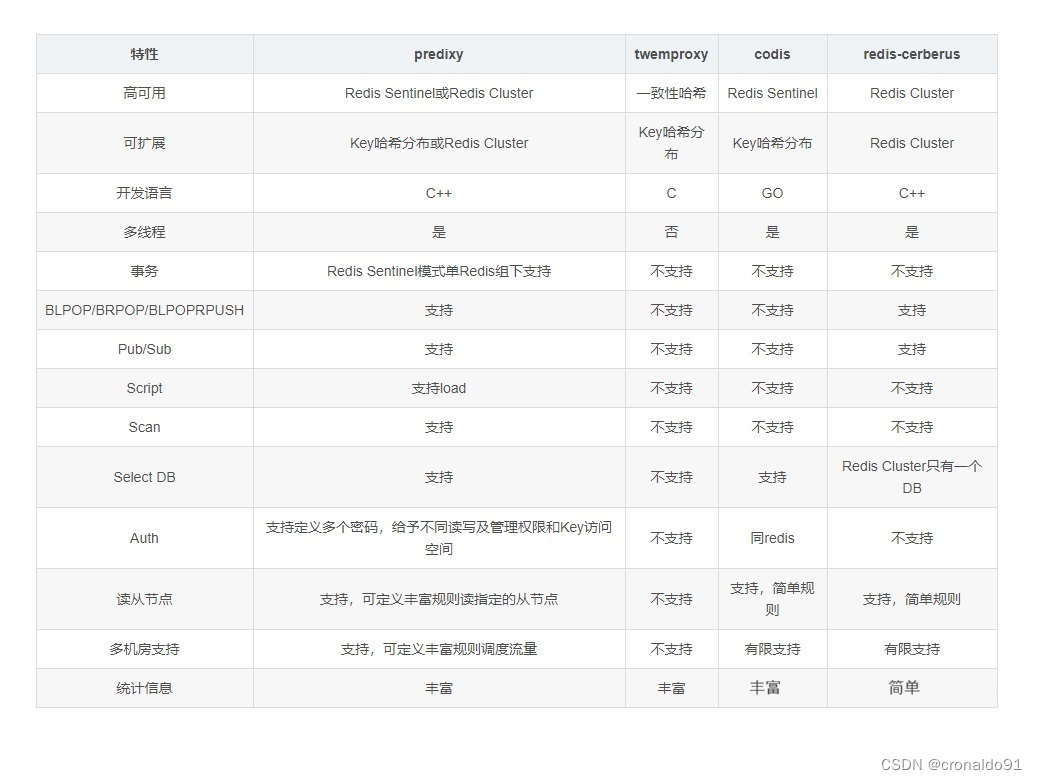Select 'Redis Sentinel模式单Redis组下支持' cell
Screen dimensions: 1037x780
click(x=438, y=271)
